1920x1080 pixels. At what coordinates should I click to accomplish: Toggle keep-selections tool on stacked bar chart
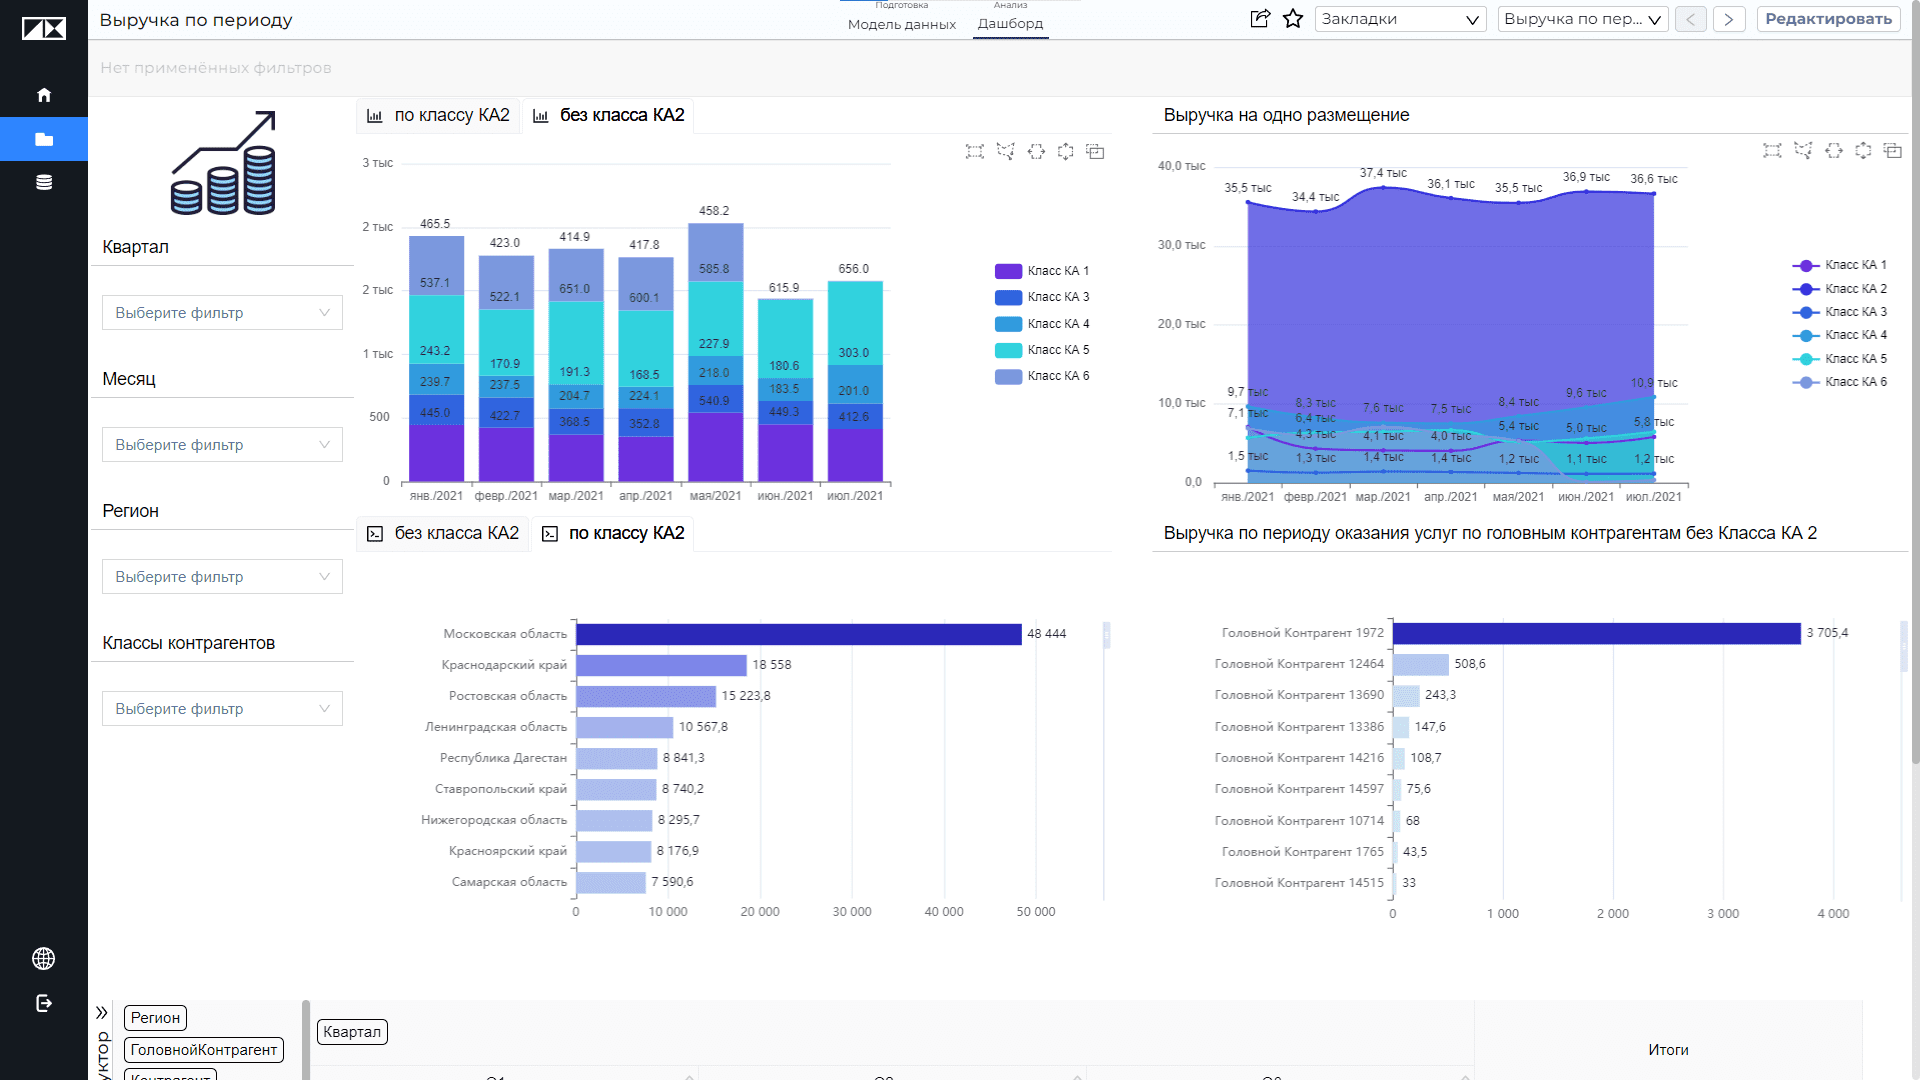tap(1096, 151)
